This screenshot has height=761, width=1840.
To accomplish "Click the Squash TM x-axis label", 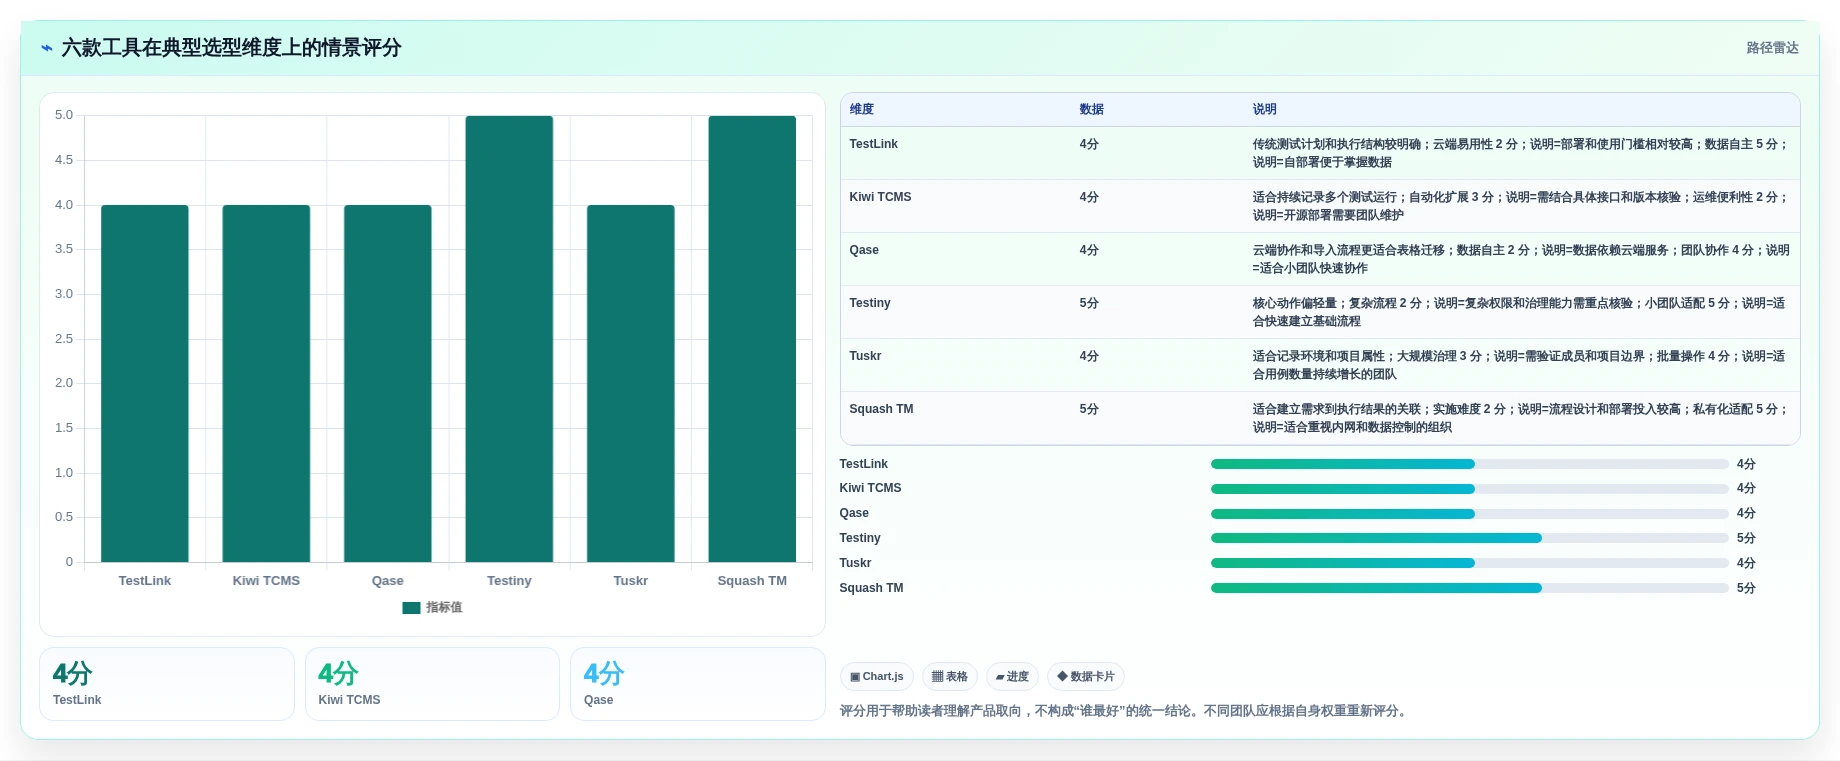I will click(x=752, y=581).
